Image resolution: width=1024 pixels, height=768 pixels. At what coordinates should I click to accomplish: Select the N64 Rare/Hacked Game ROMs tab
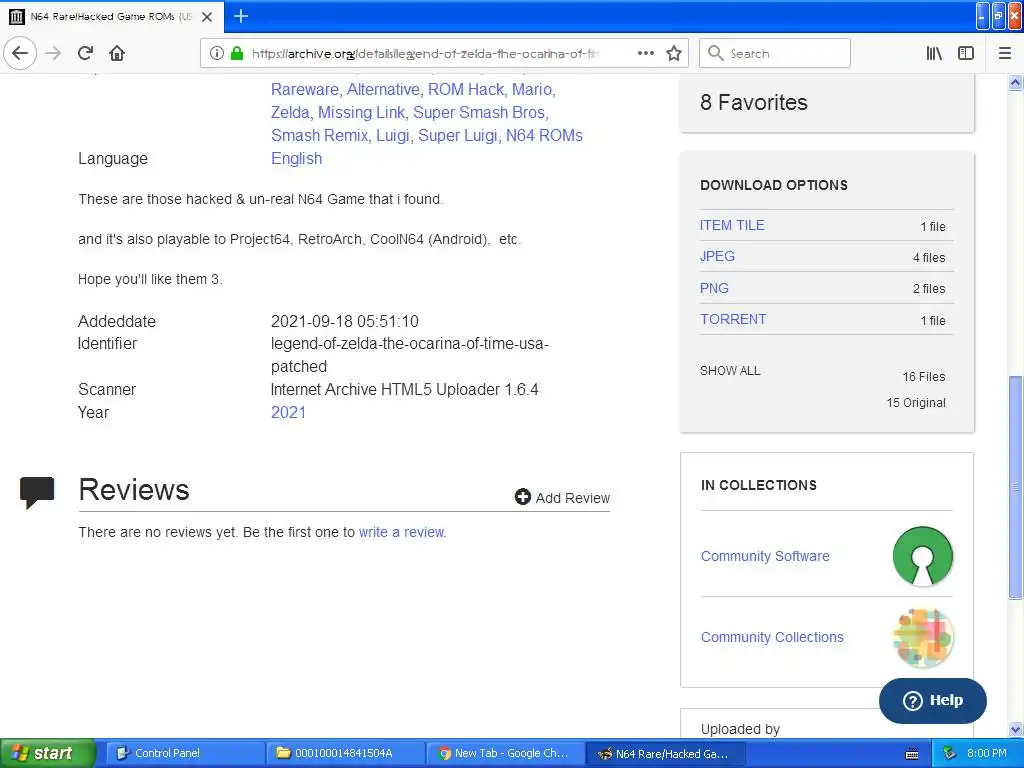point(112,16)
